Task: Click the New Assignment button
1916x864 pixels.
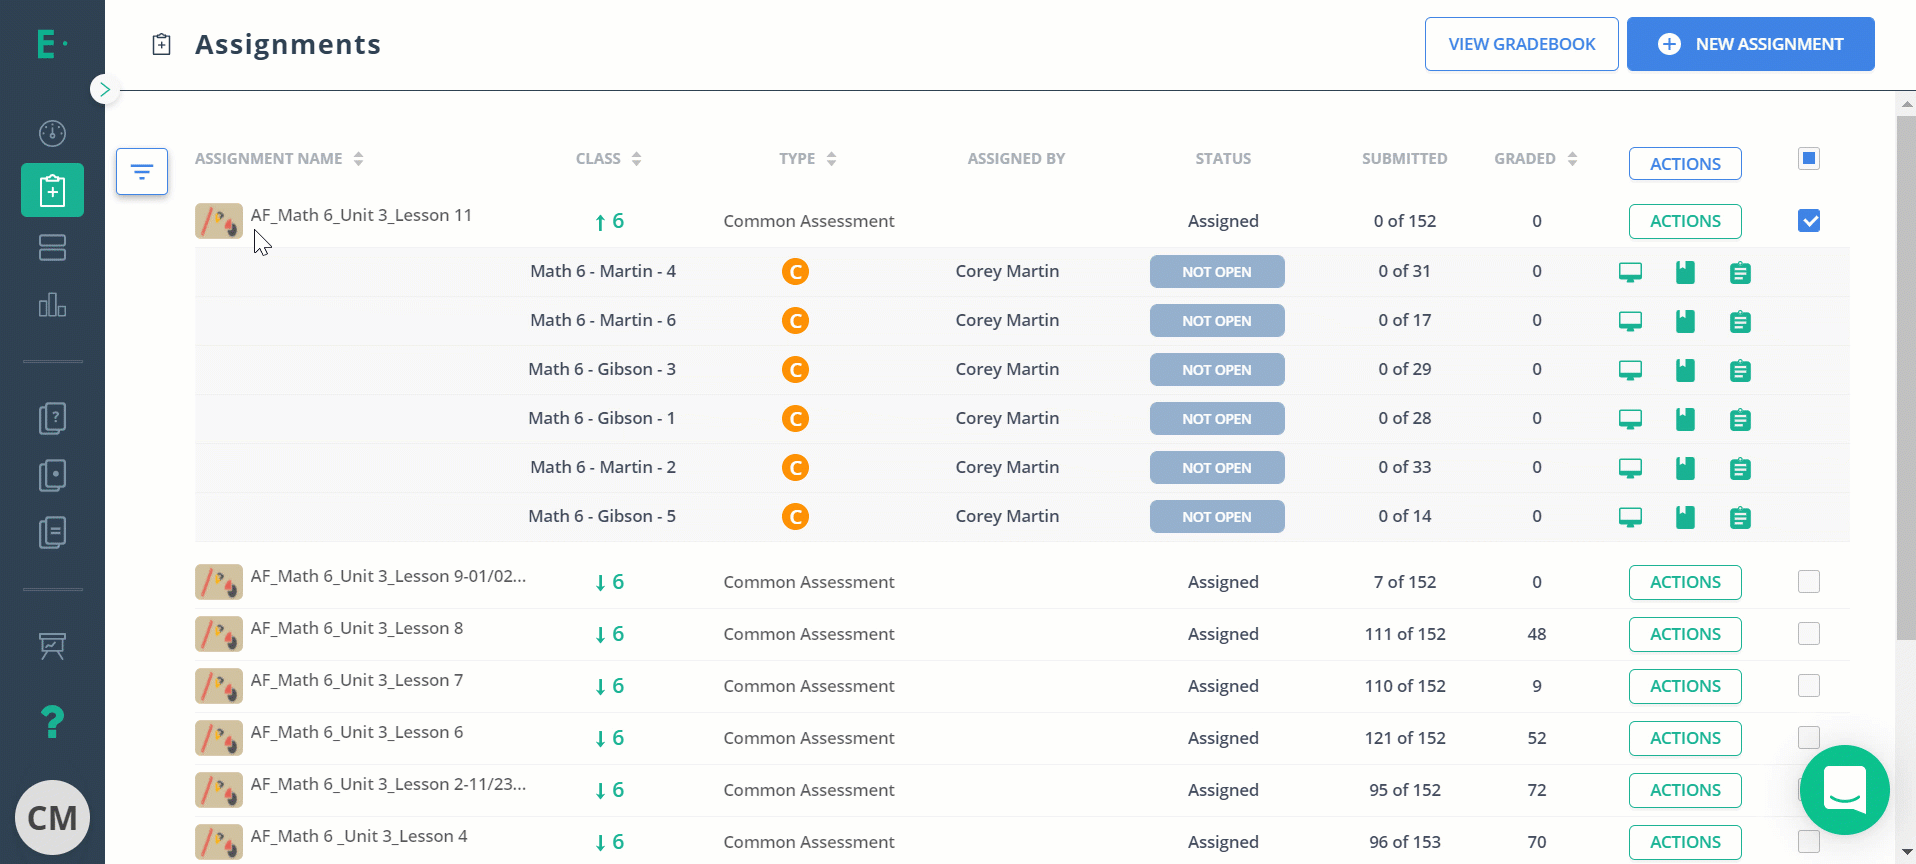Action: (x=1750, y=44)
